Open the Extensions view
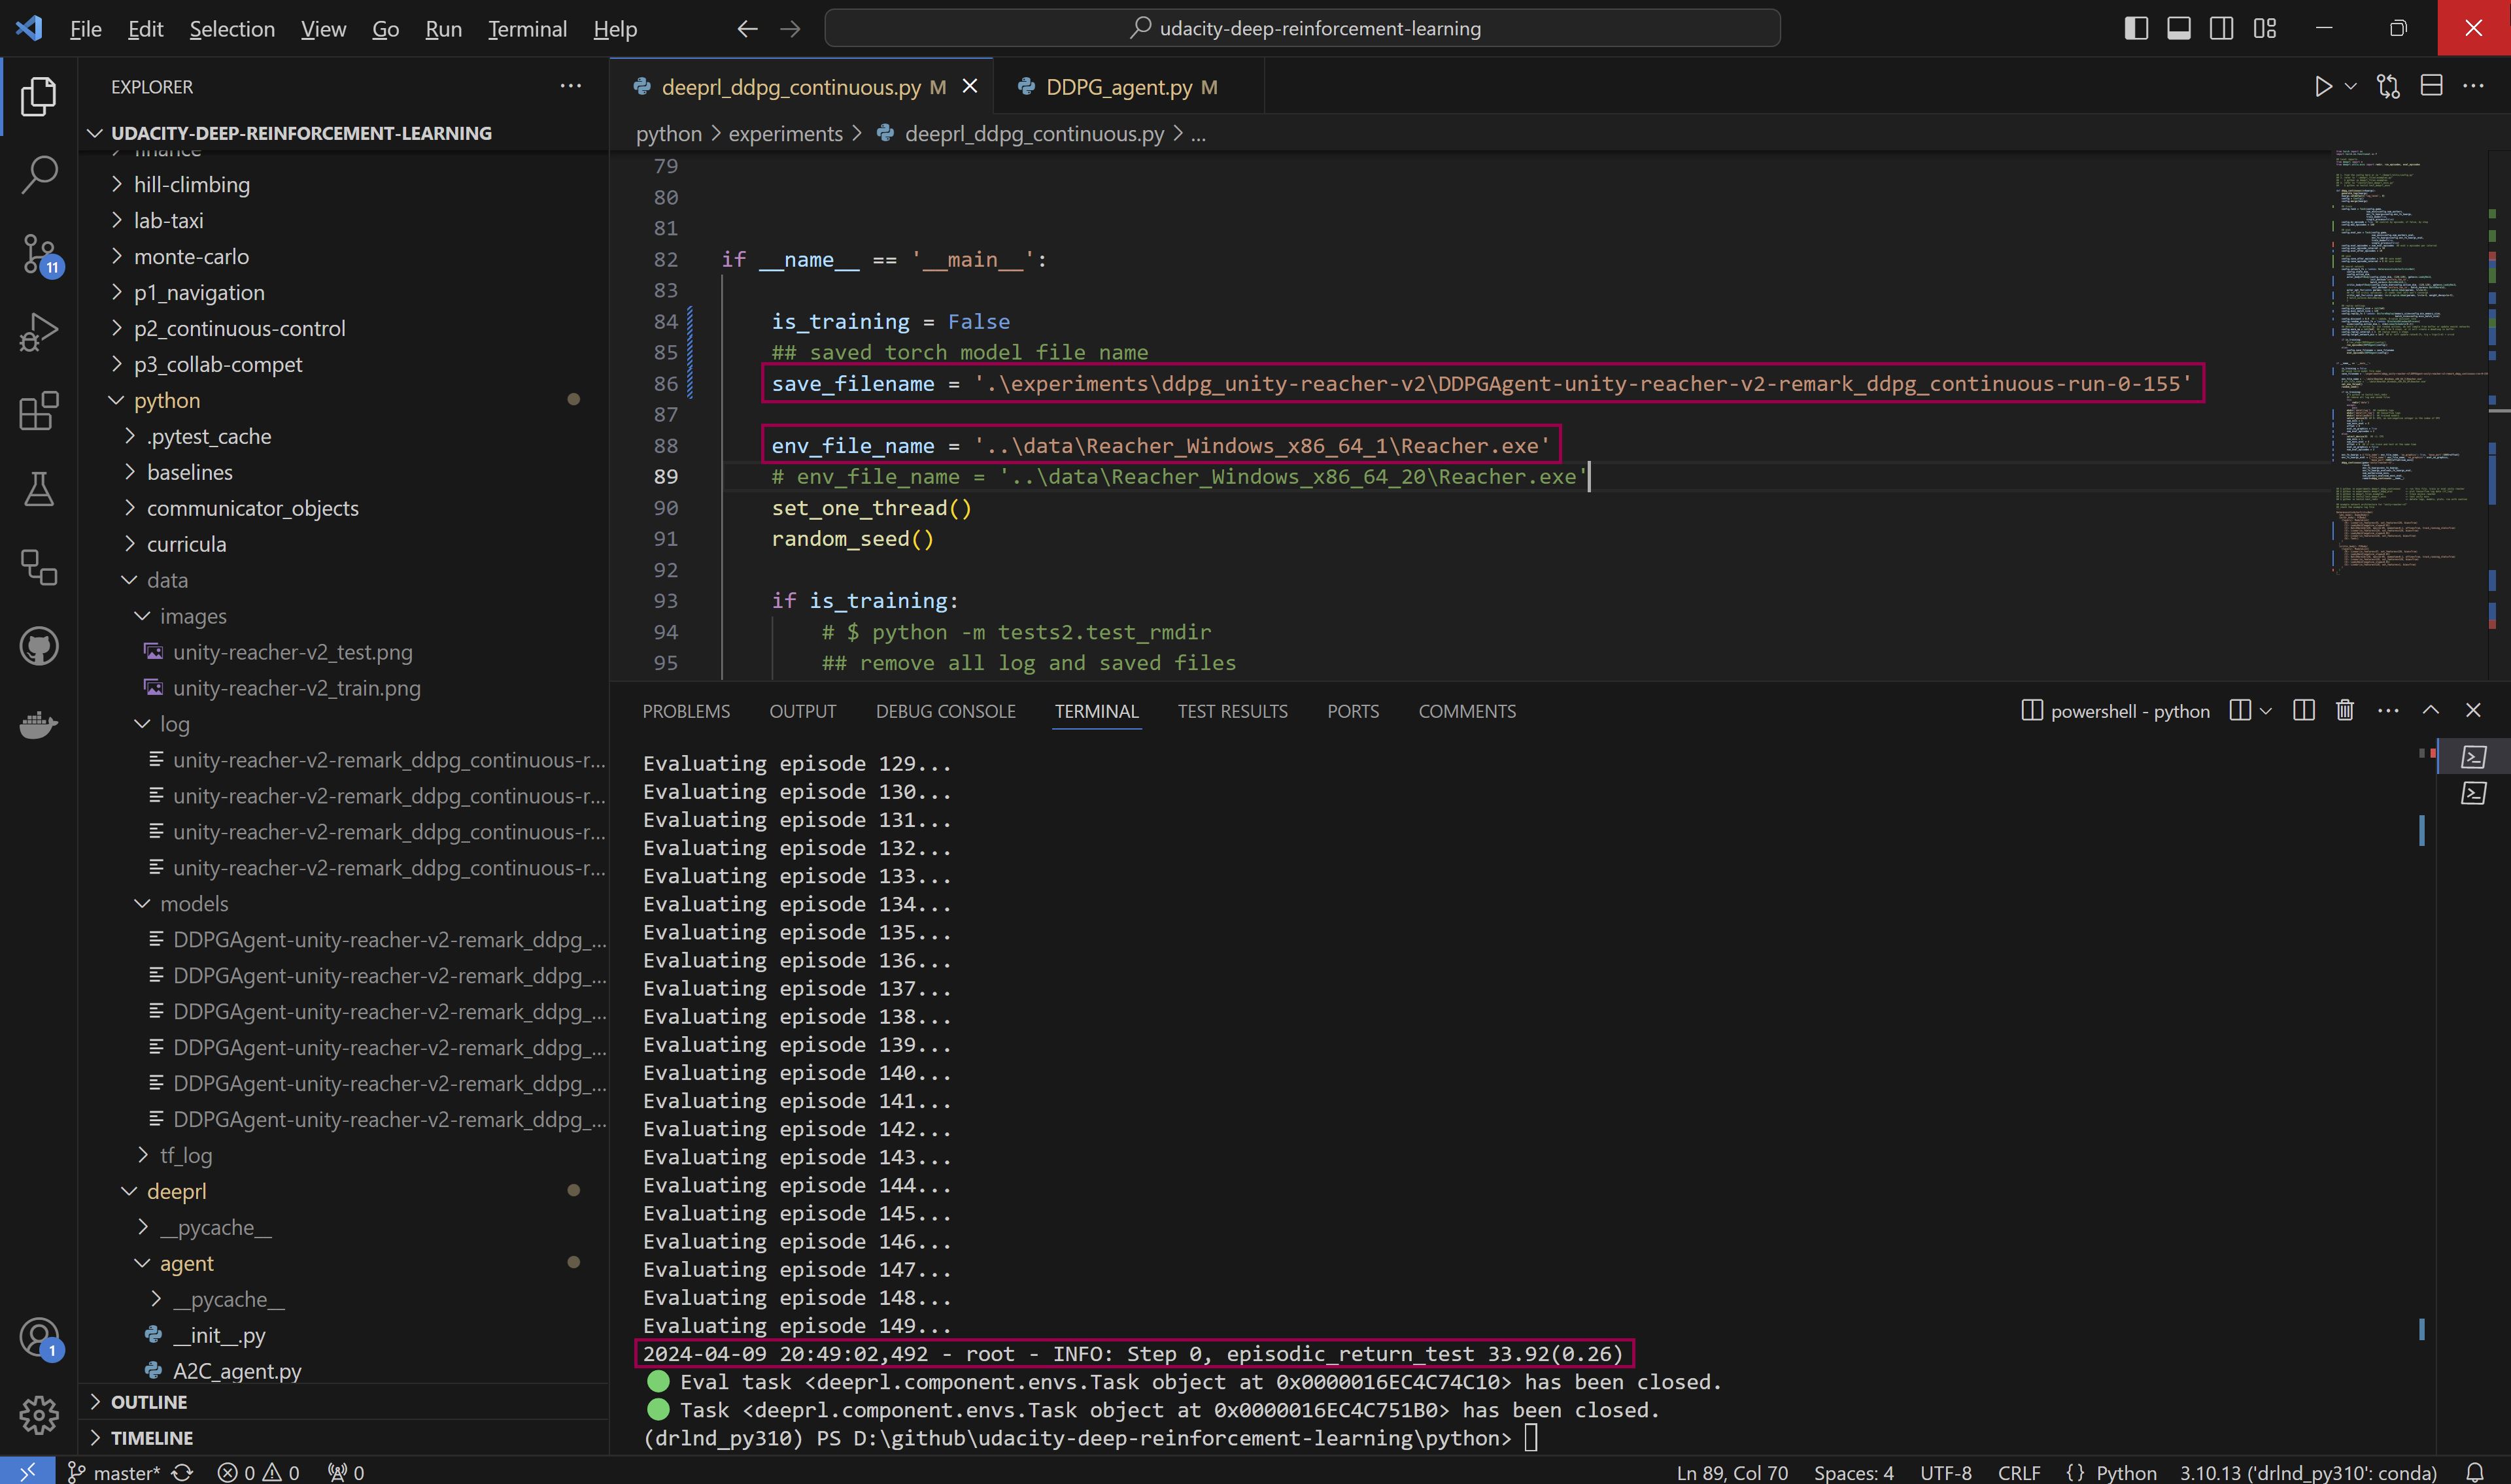This screenshot has height=1484, width=2511. (x=39, y=411)
